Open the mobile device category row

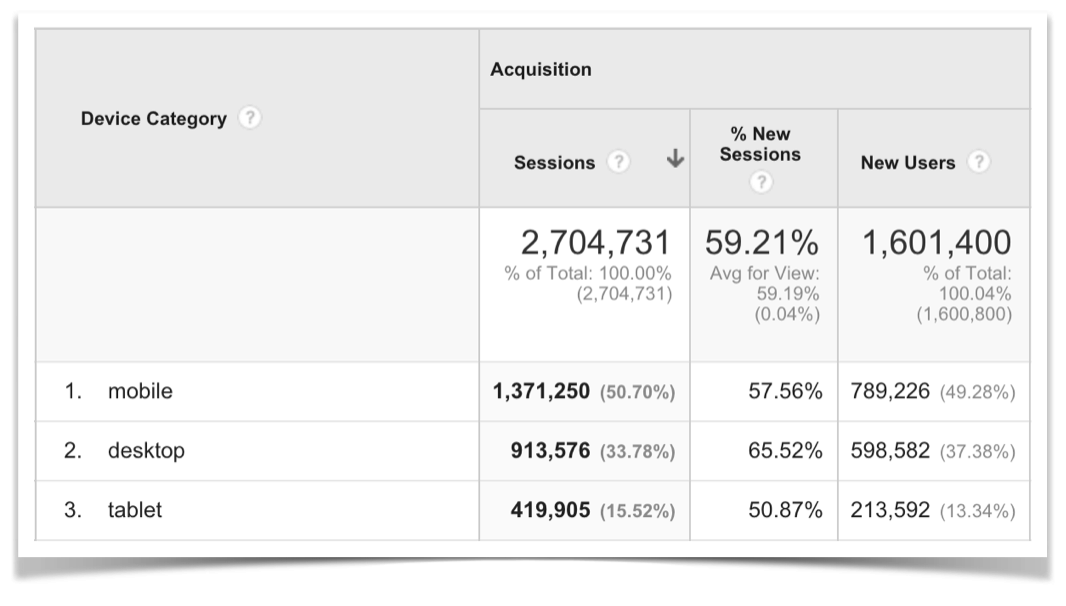pos(140,391)
